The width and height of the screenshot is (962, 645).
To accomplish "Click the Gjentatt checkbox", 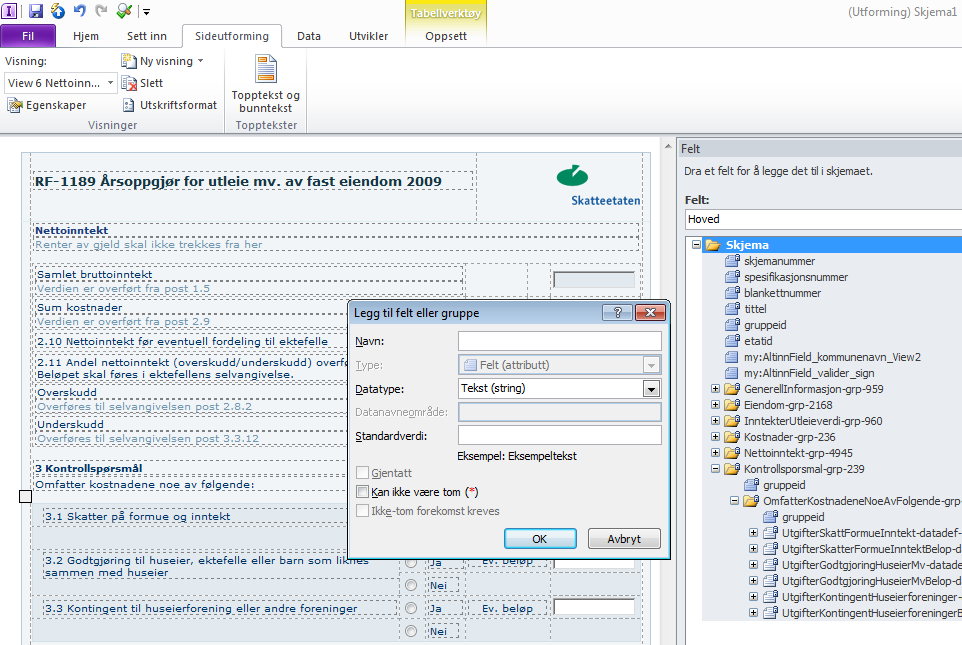I will pyautogui.click(x=363, y=473).
